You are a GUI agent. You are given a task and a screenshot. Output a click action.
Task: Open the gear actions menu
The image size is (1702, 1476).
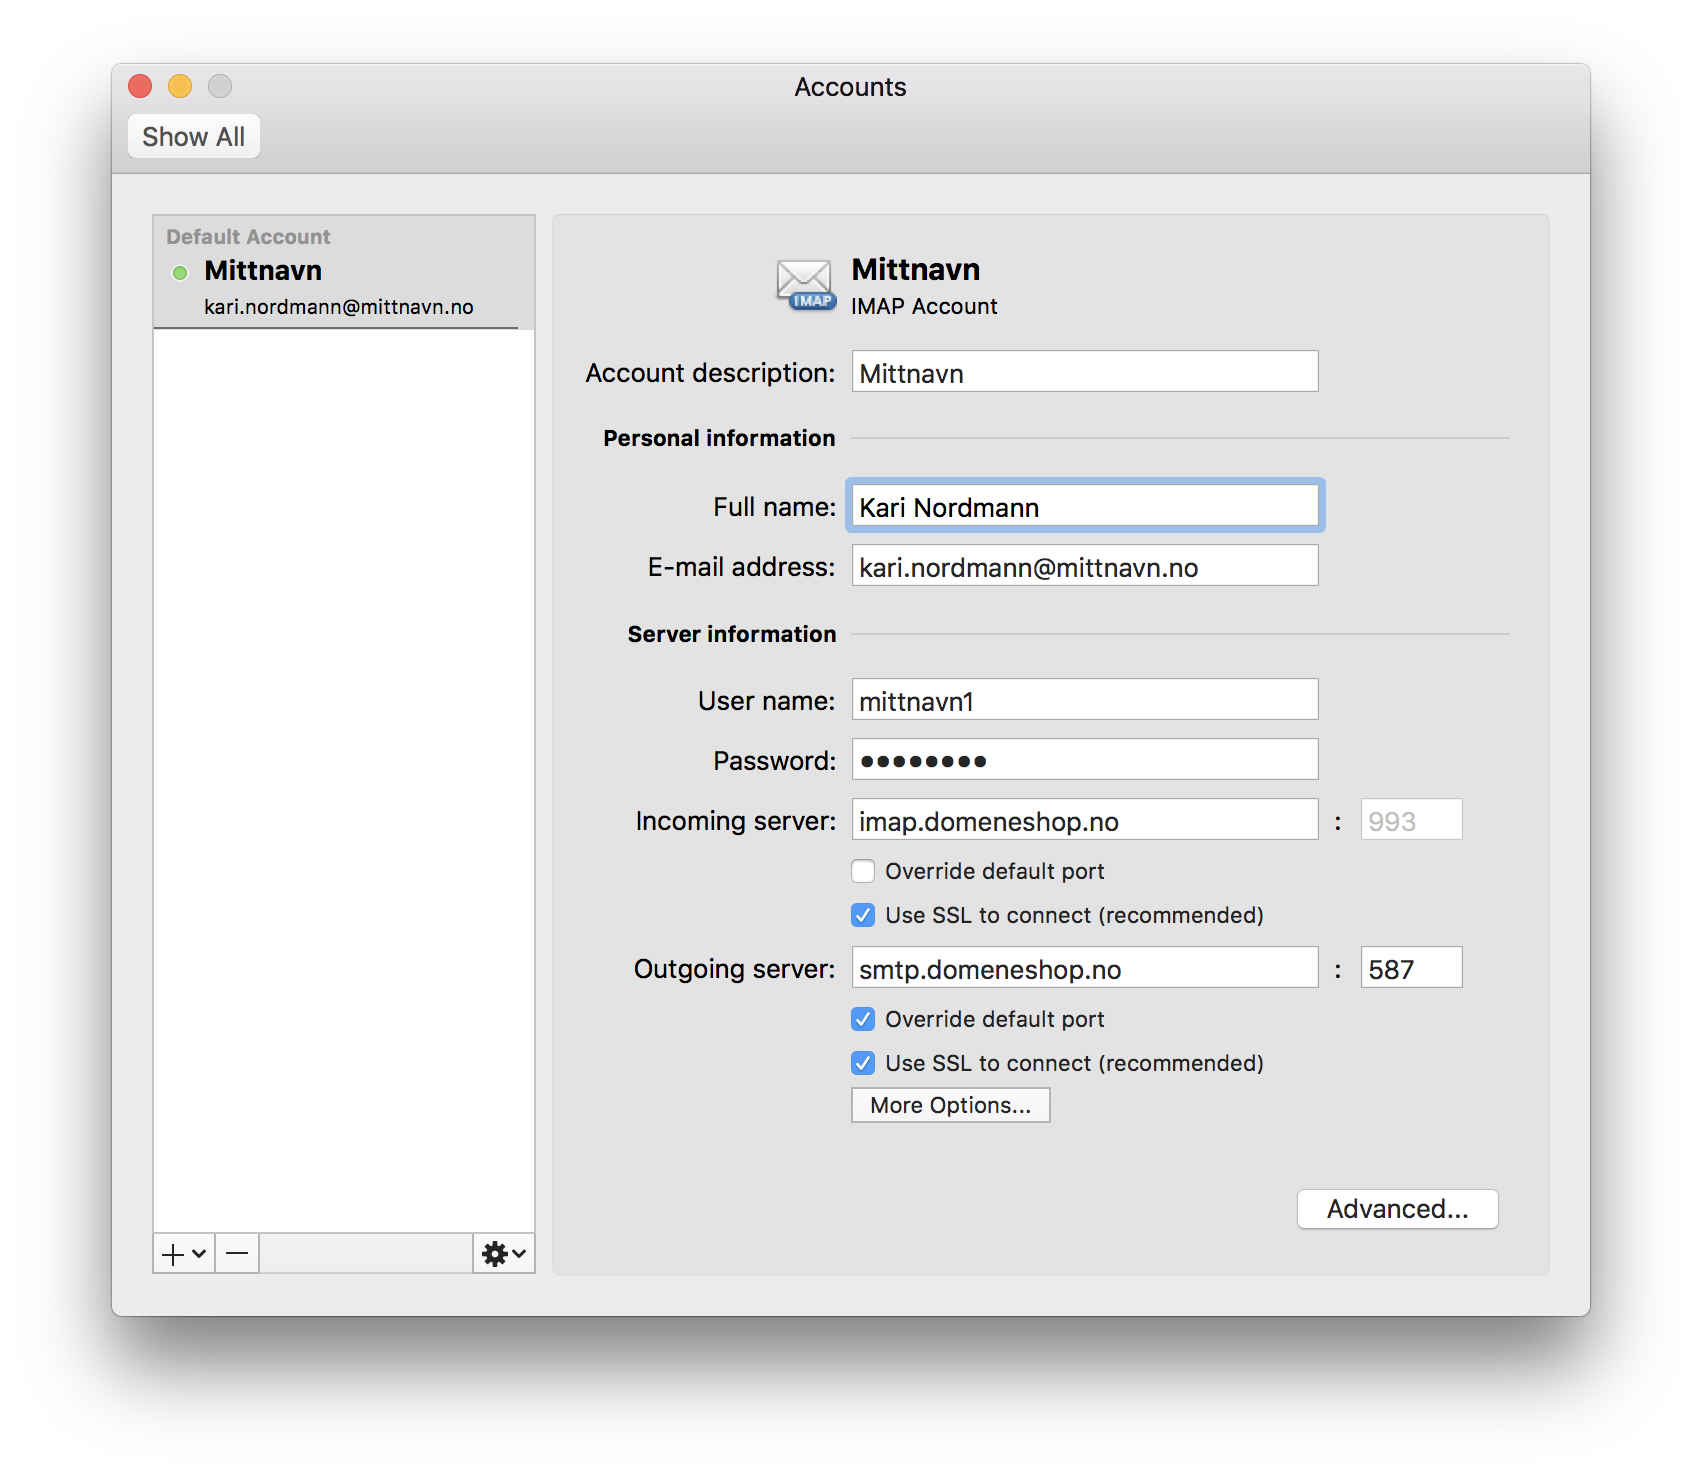pyautogui.click(x=504, y=1254)
